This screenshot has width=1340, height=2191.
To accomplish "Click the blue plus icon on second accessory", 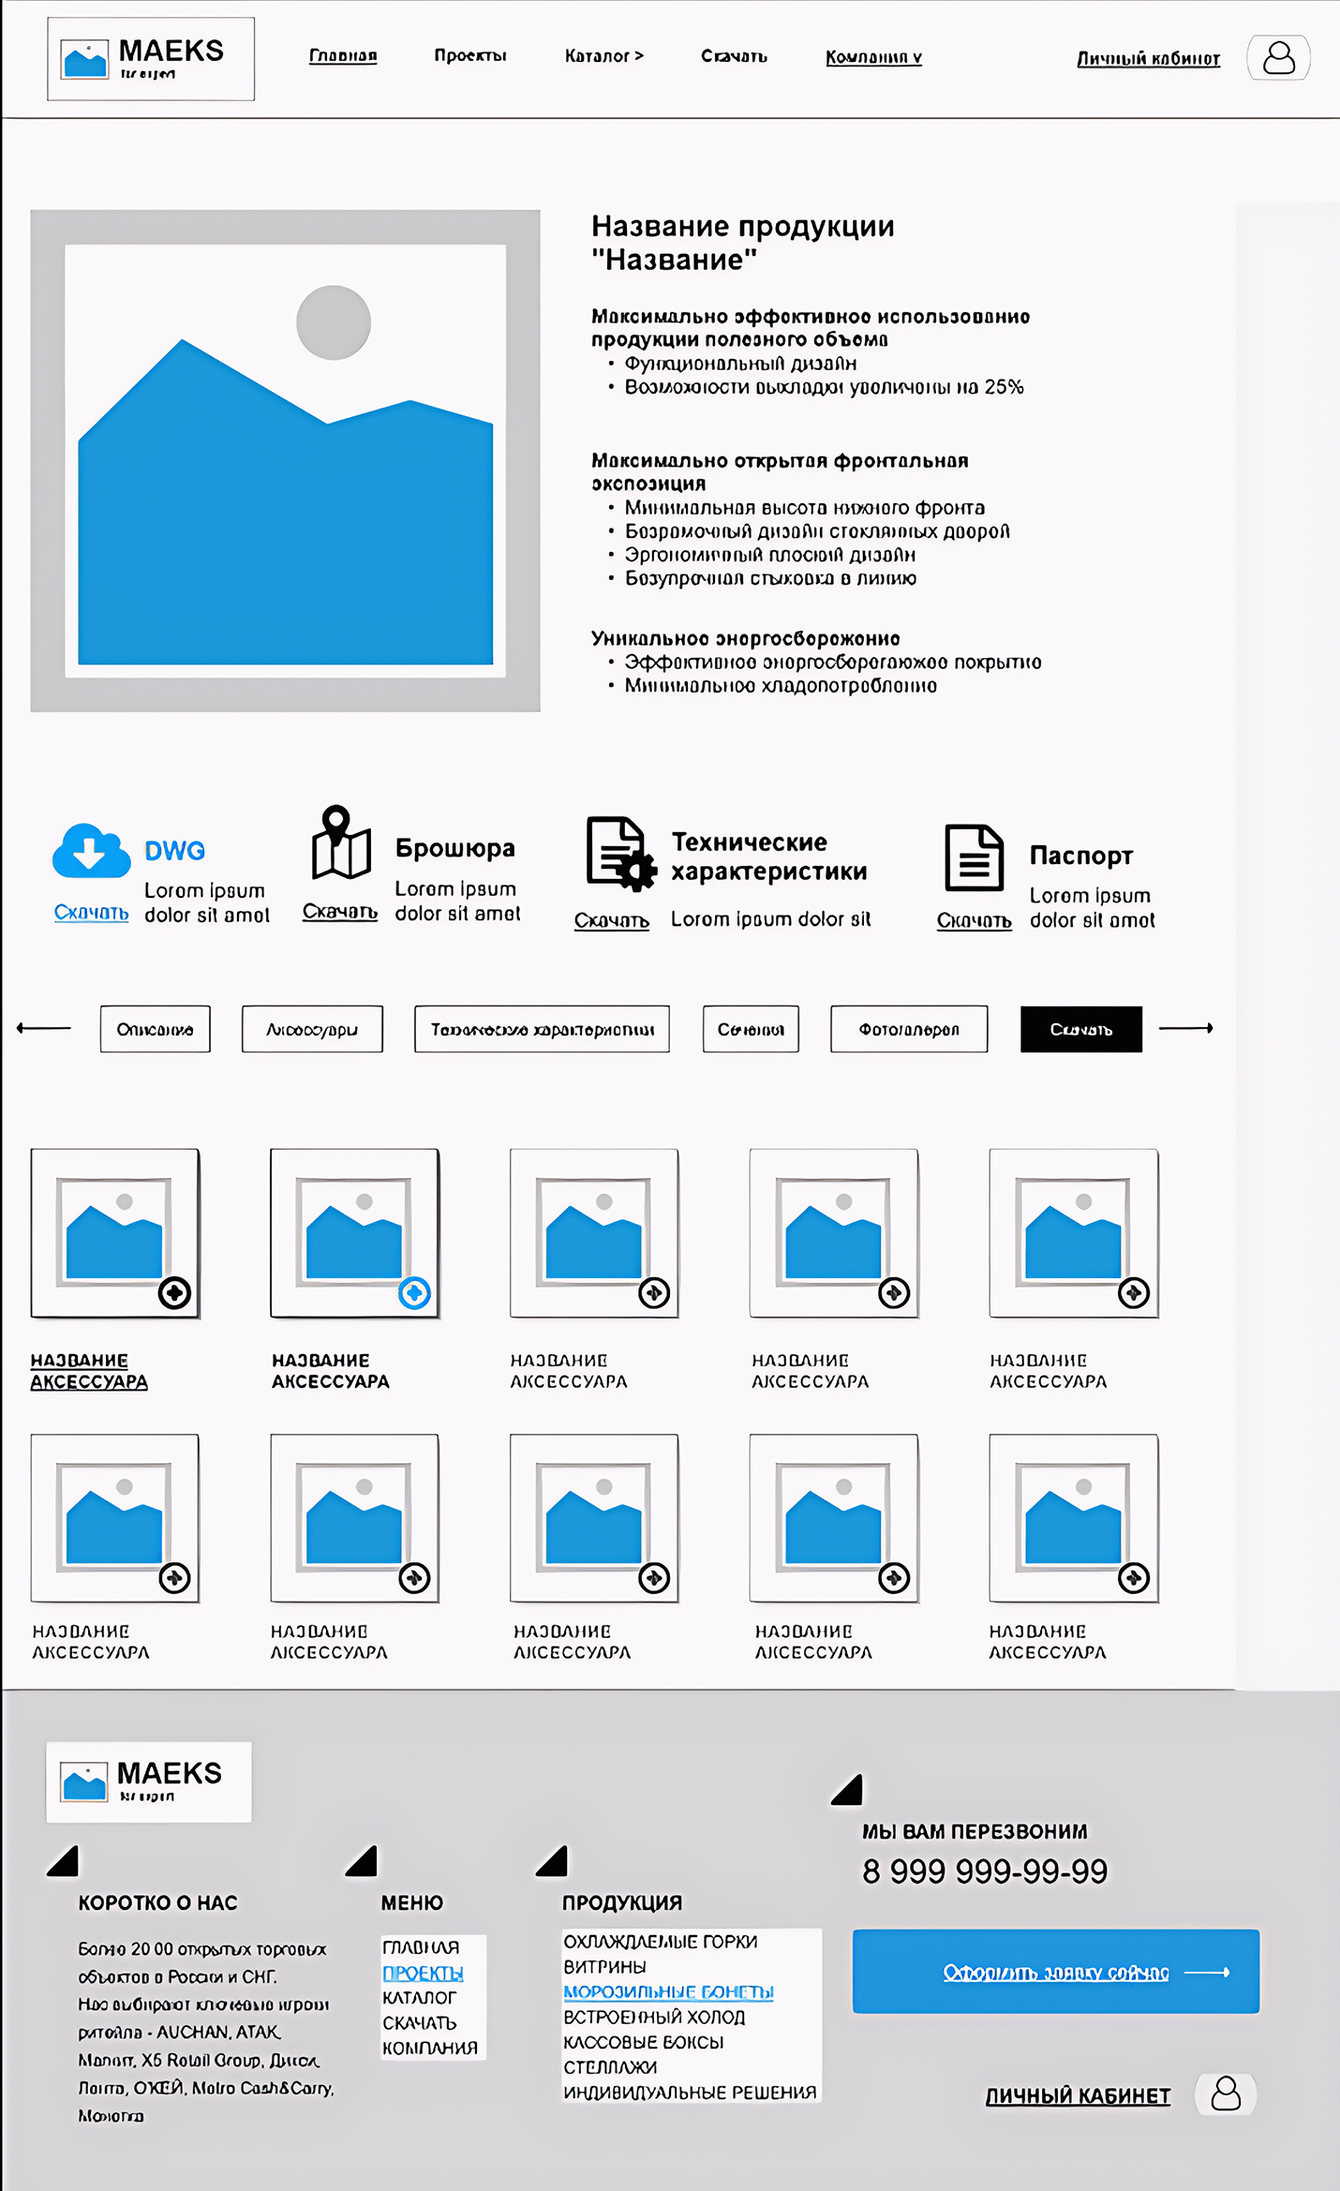I will [414, 1293].
